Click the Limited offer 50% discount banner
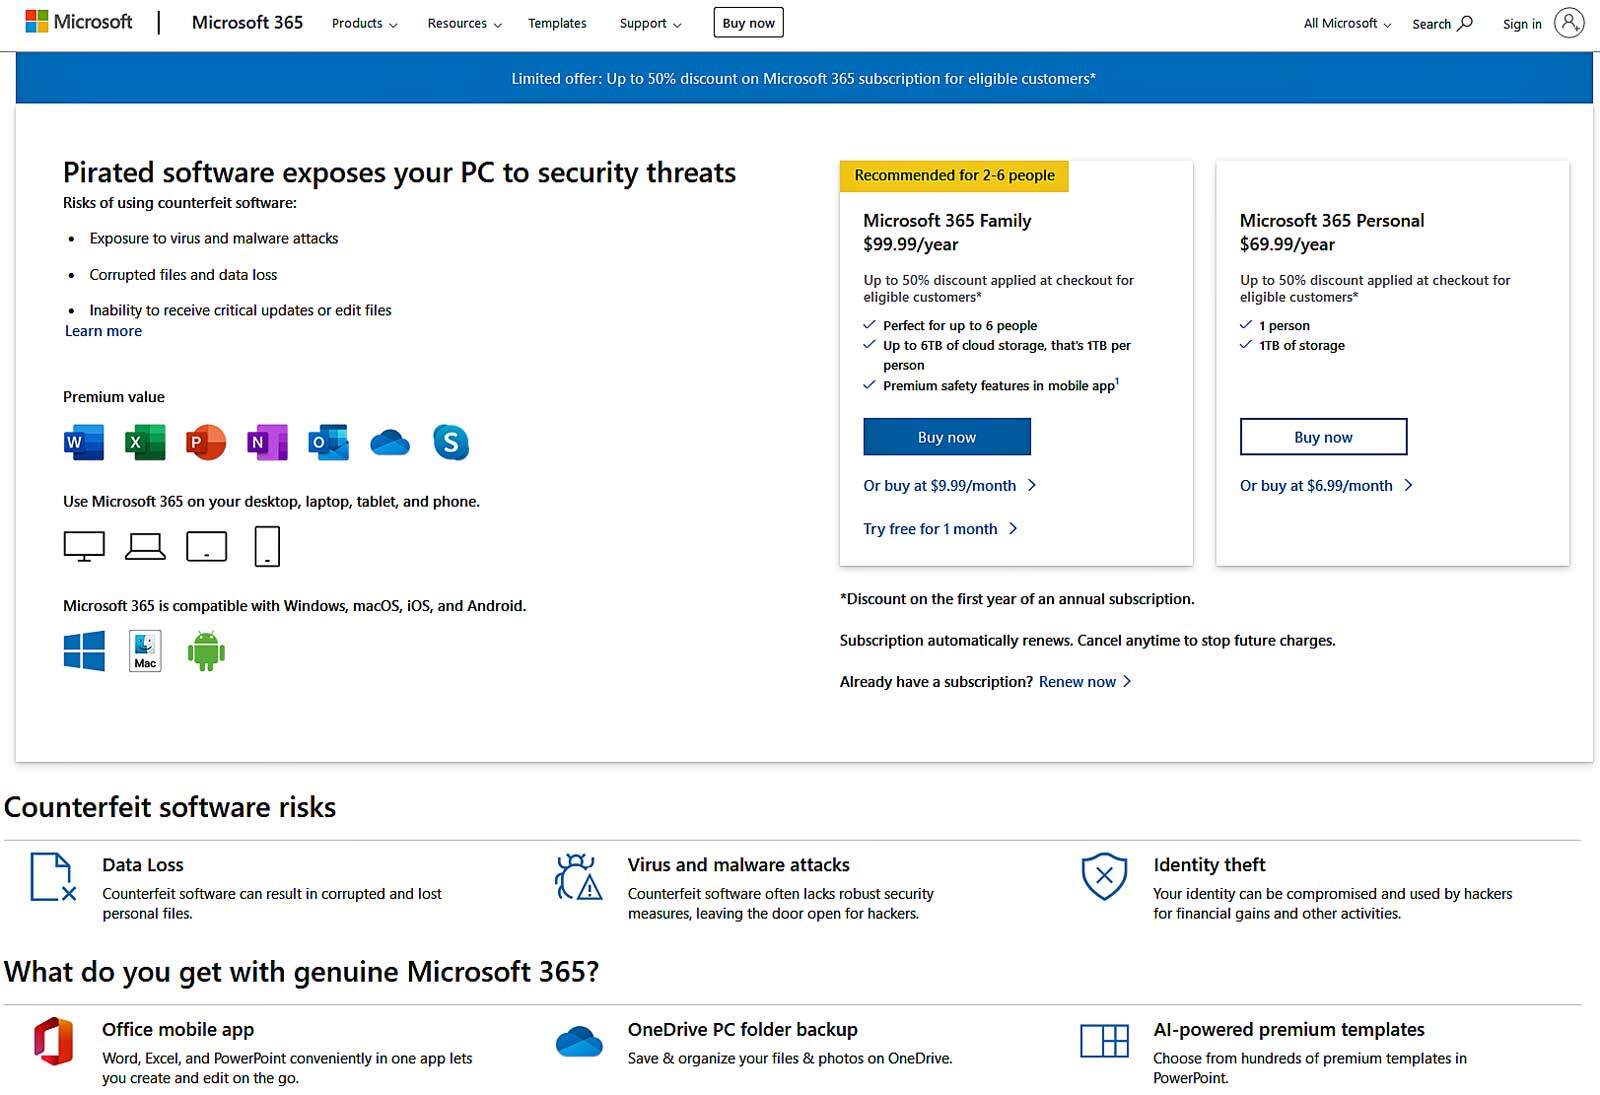 click(x=804, y=78)
